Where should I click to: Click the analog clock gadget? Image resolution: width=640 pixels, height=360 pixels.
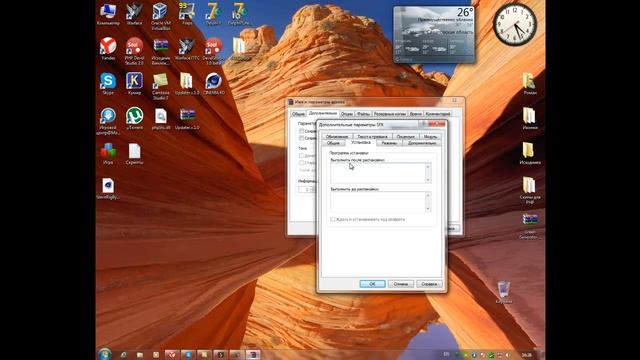tap(515, 24)
